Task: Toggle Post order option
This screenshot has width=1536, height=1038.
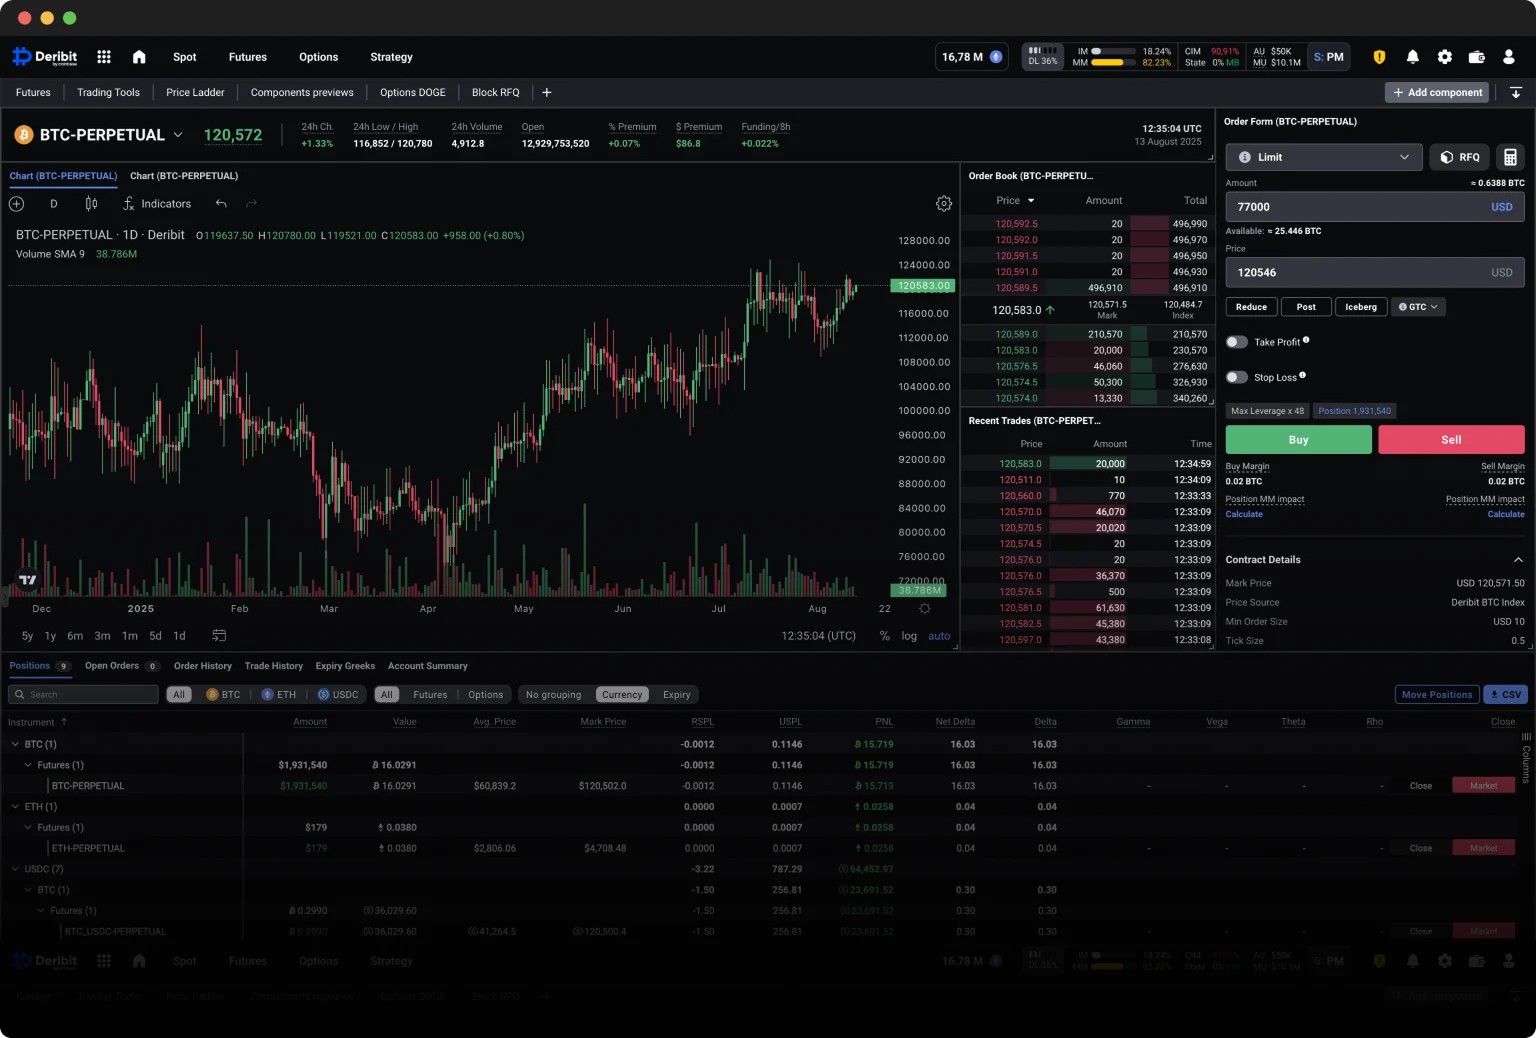Action: [1306, 307]
